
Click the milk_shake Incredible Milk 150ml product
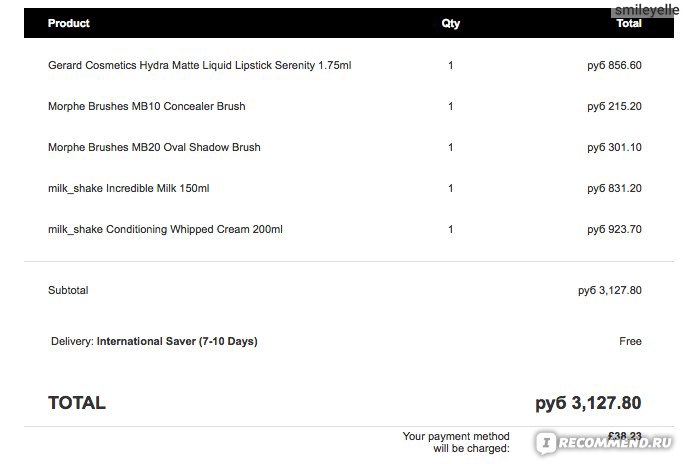(128, 188)
